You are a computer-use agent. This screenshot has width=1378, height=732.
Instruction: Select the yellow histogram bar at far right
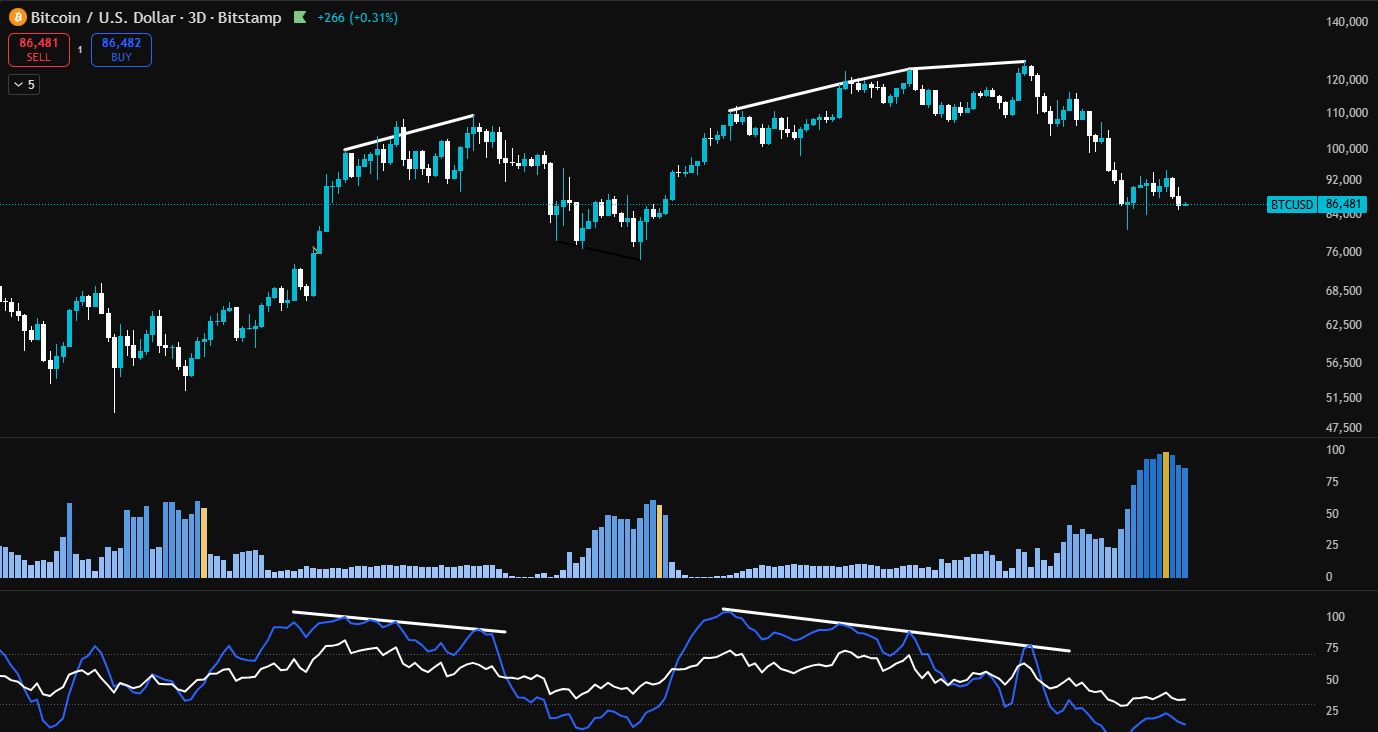point(1165,515)
